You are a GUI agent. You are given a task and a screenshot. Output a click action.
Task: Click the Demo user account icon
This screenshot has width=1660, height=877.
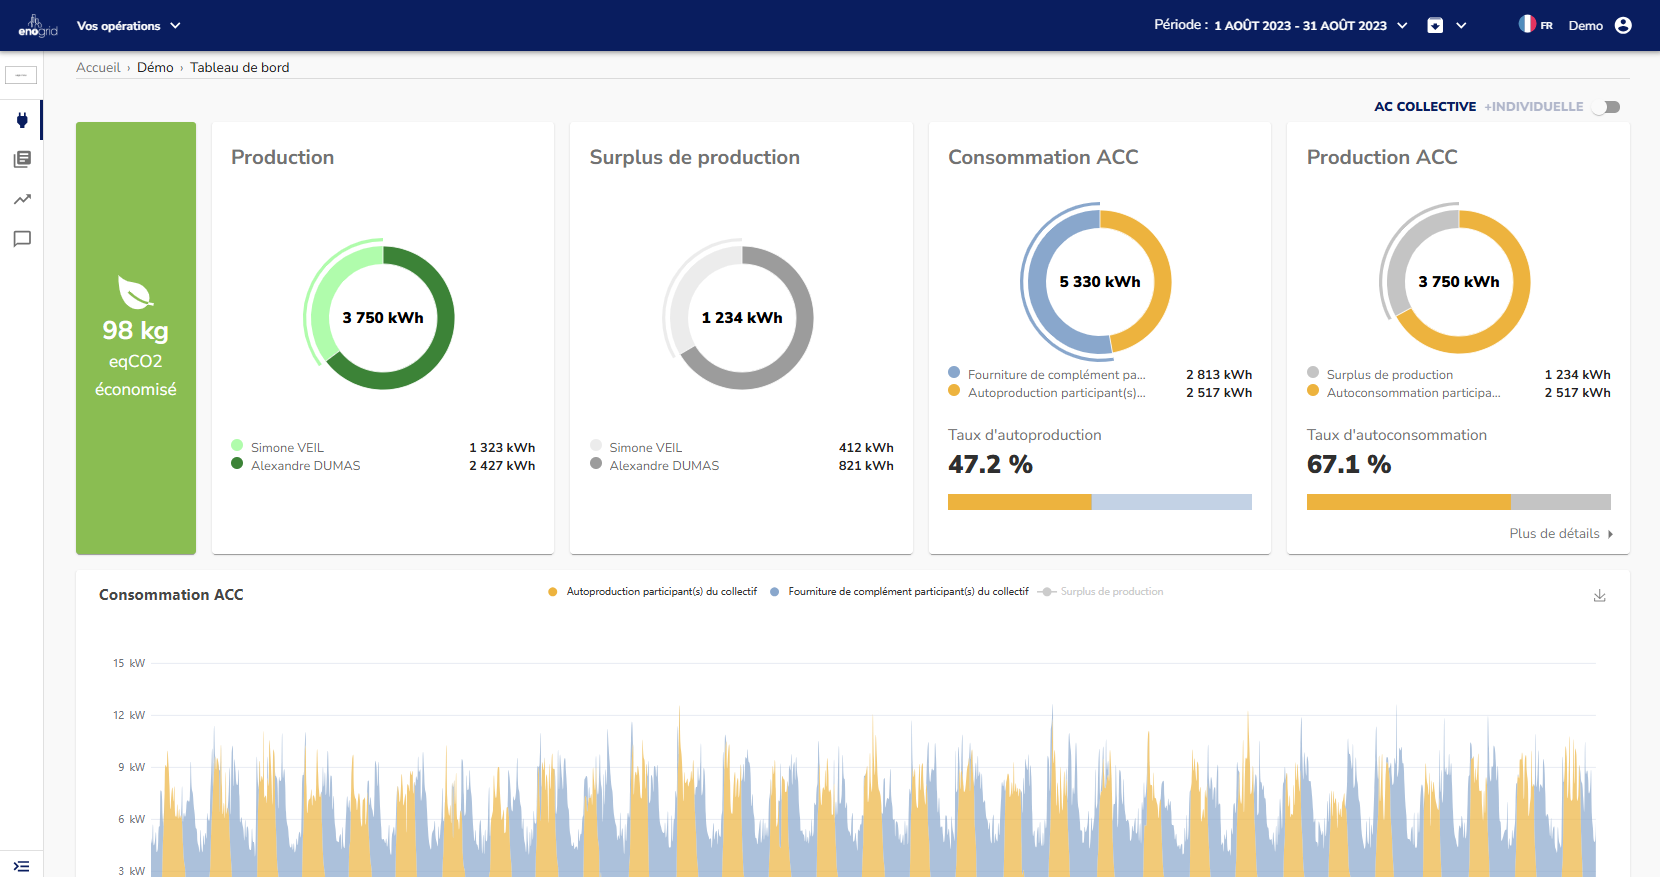(1623, 26)
